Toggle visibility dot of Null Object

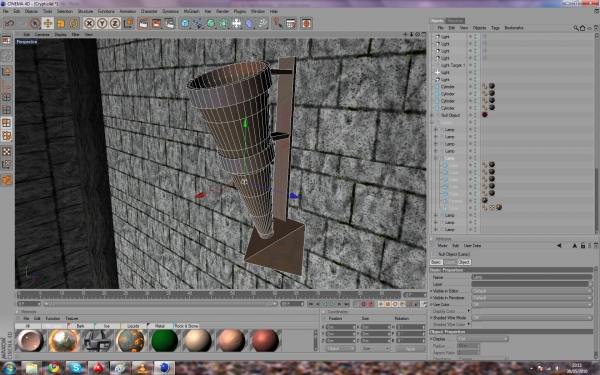pyautogui.click(x=470, y=114)
